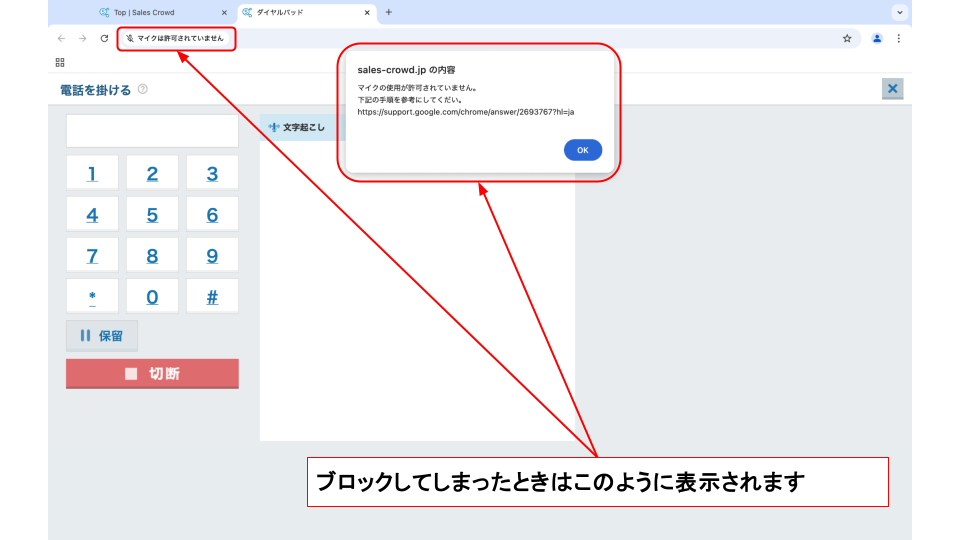Image resolution: width=960 pixels, height=540 pixels.
Task: Click the phone number input field
Action: [152, 131]
